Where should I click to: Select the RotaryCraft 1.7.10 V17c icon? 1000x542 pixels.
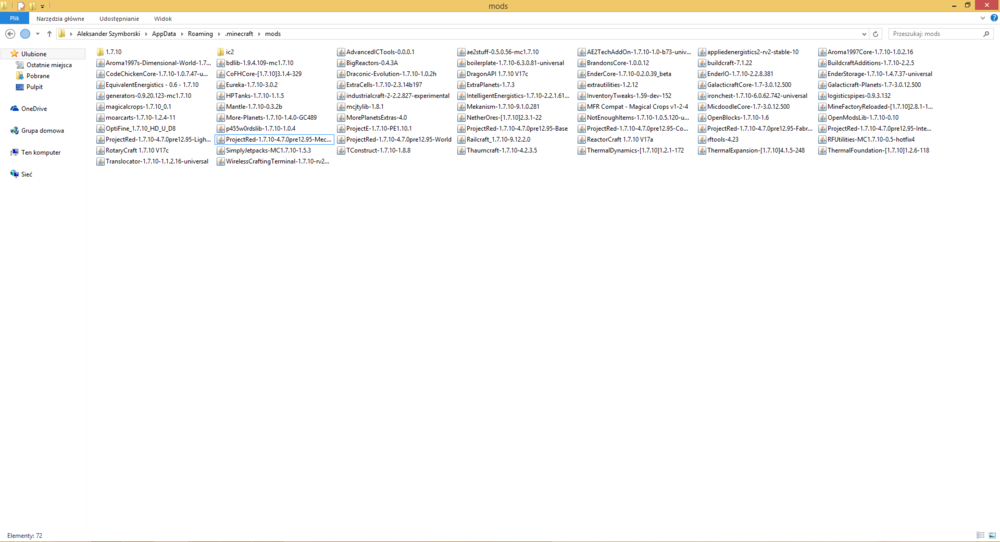pos(100,150)
